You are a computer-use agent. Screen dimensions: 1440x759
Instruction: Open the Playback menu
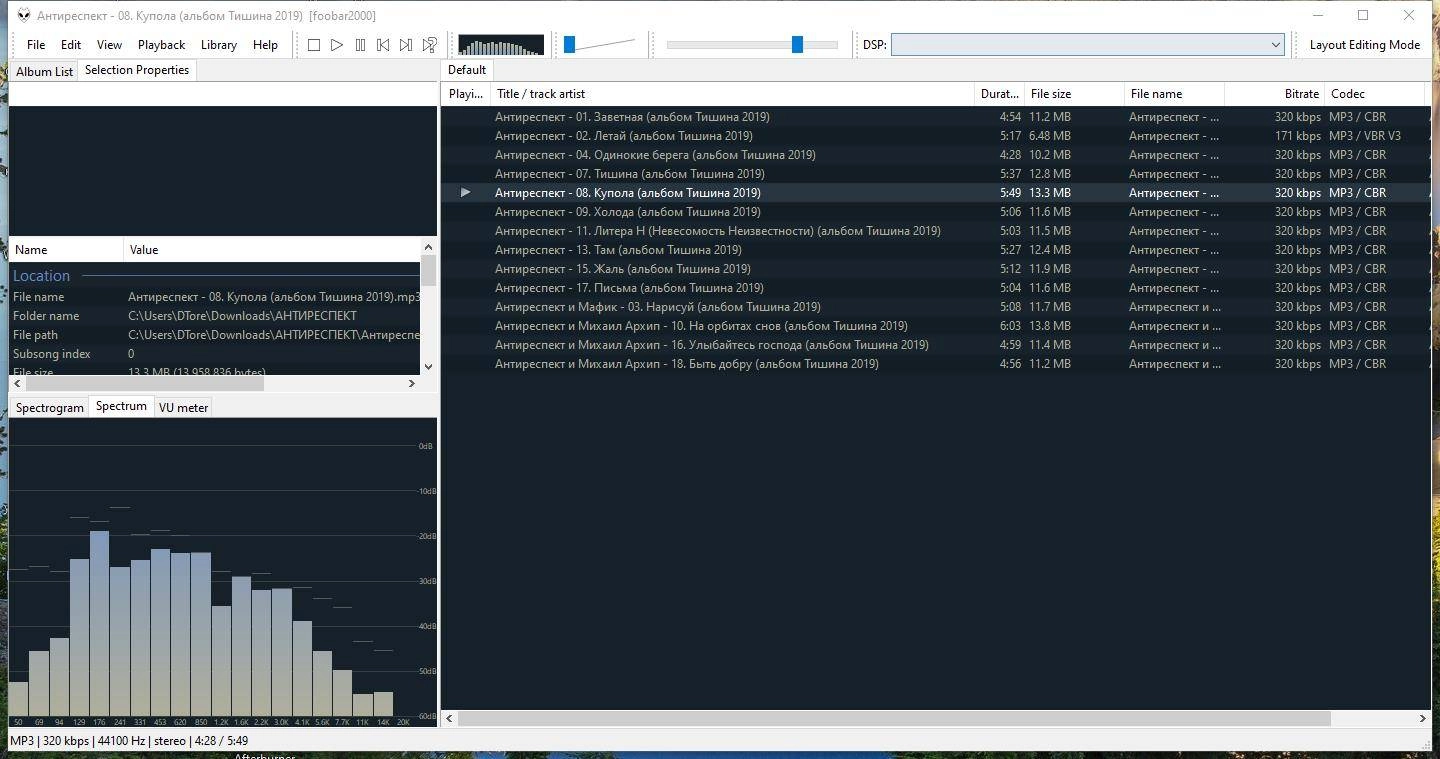[161, 45]
